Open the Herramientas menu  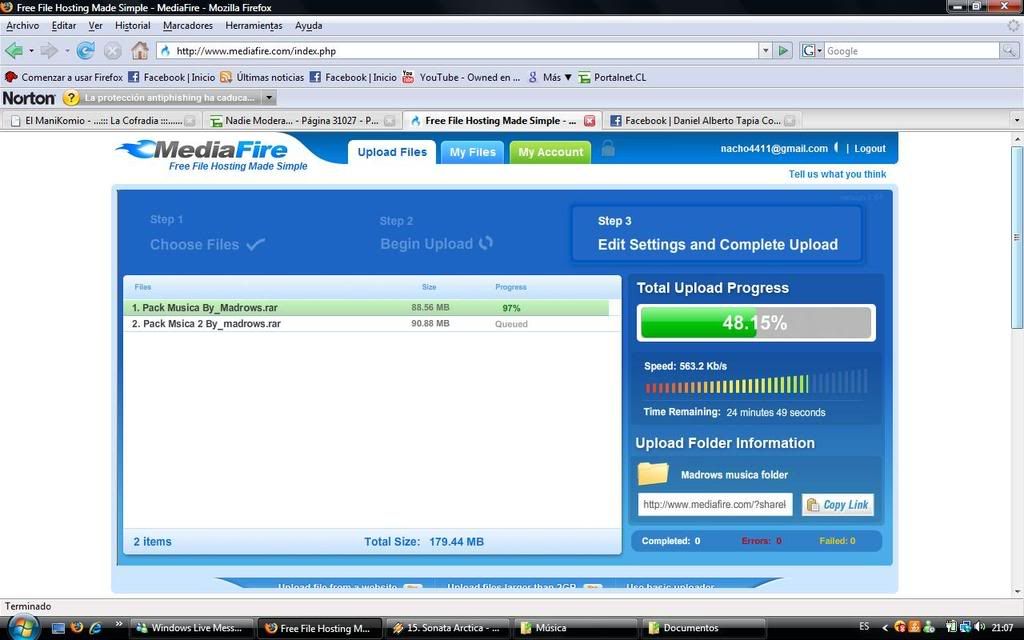[x=253, y=25]
